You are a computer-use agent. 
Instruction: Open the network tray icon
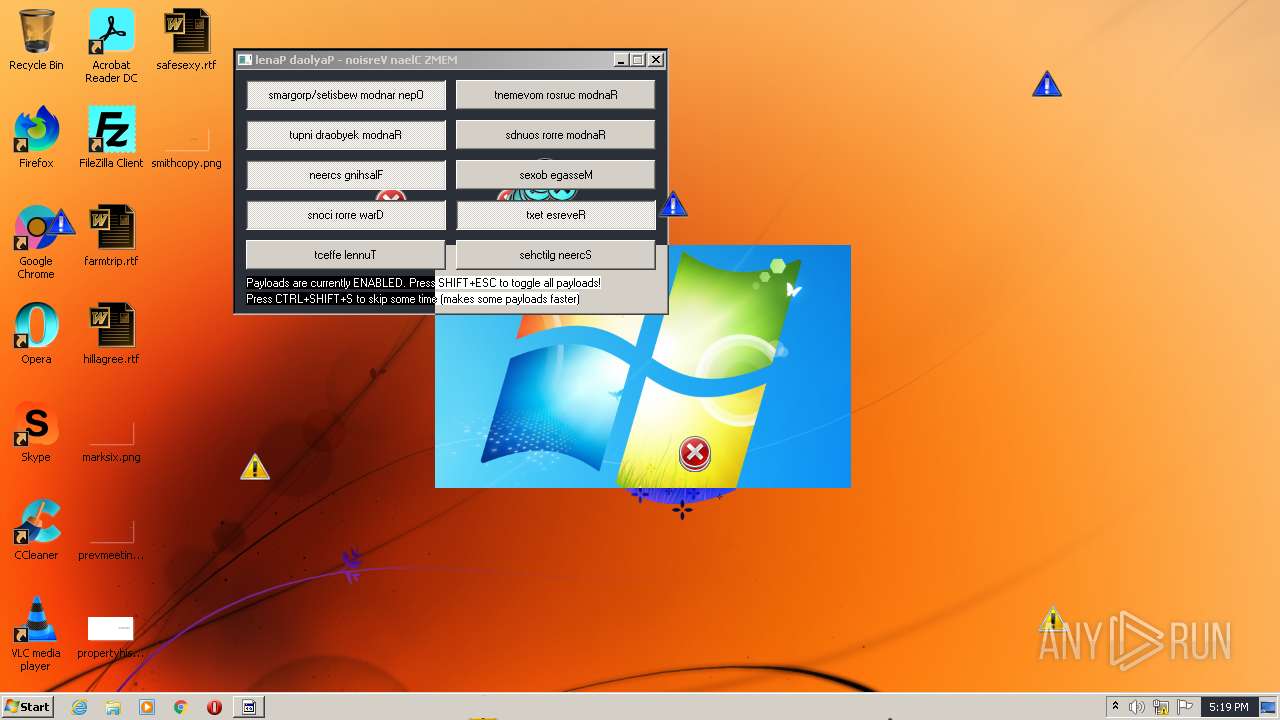1161,707
